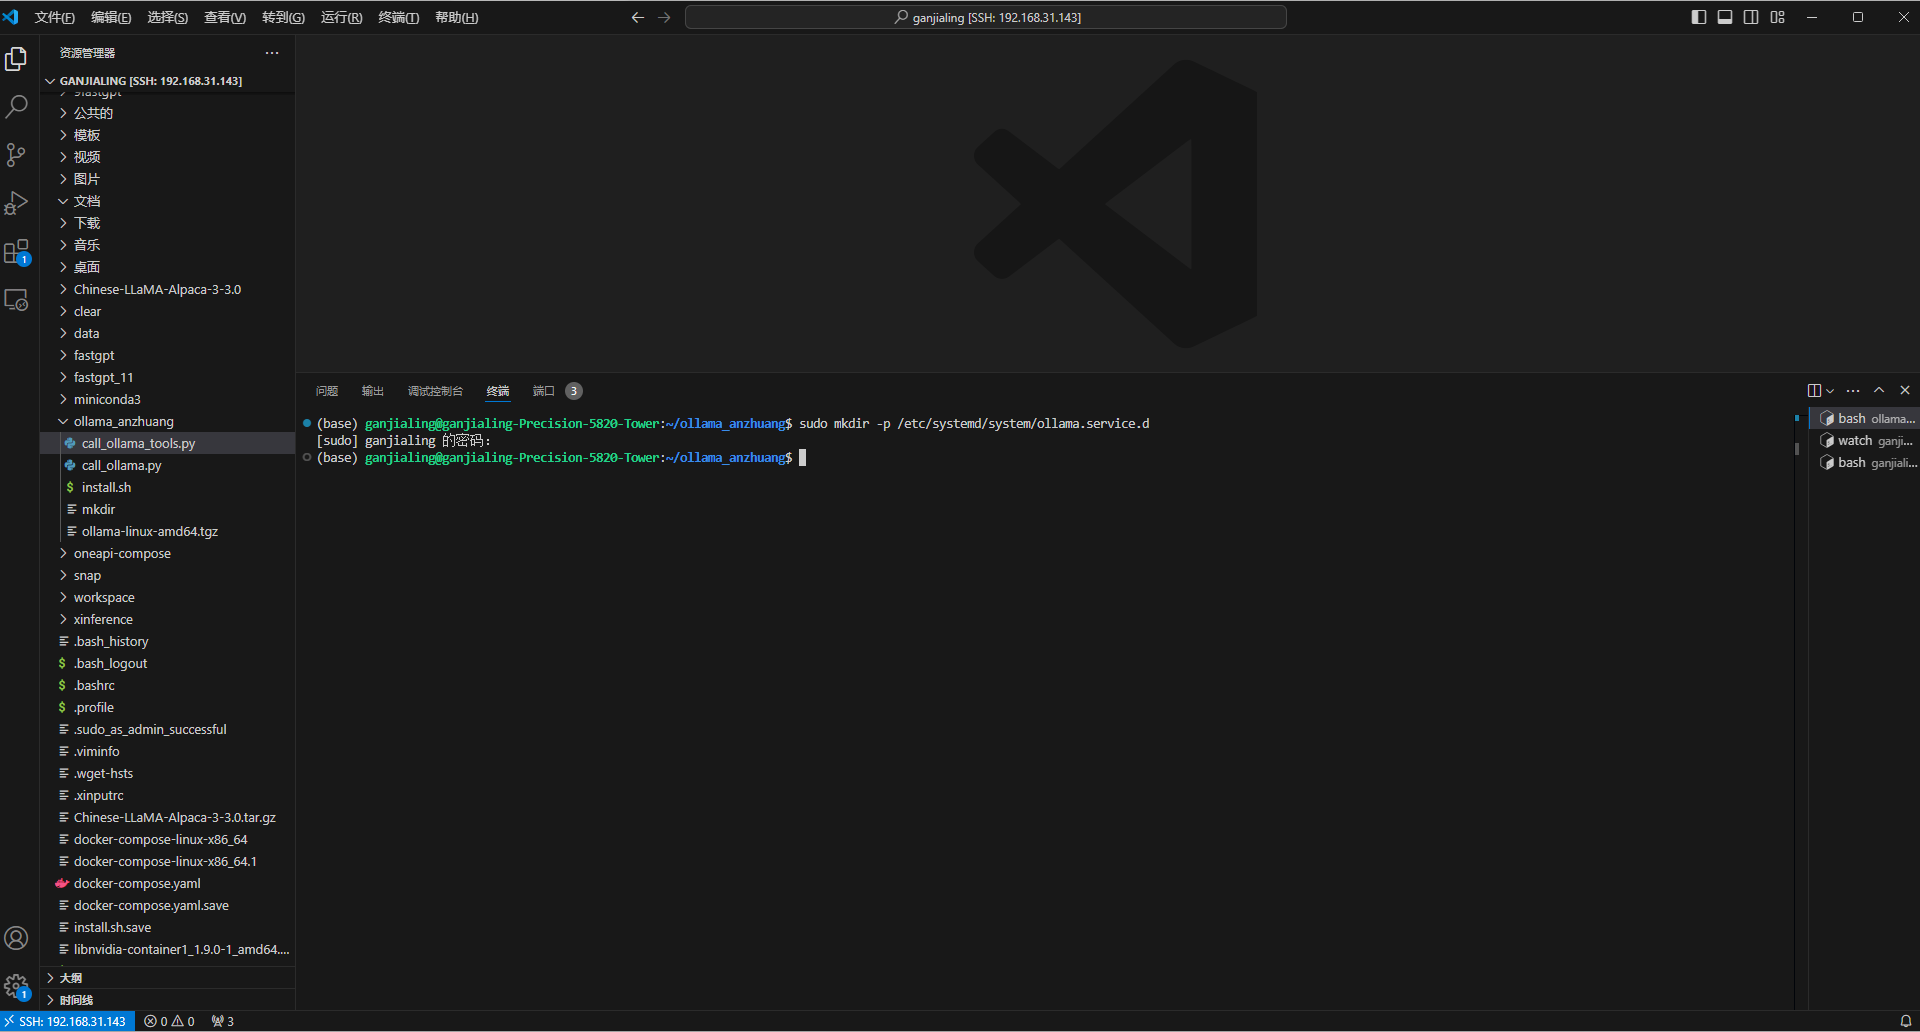This screenshot has height=1032, width=1920.
Task: Open the explorer more actions ellipsis
Action: (x=272, y=53)
